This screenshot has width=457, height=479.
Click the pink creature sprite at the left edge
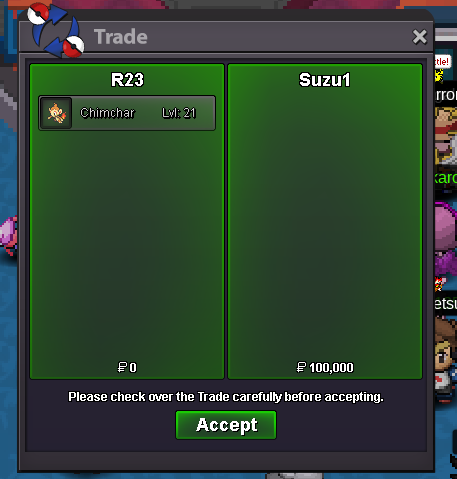9,235
